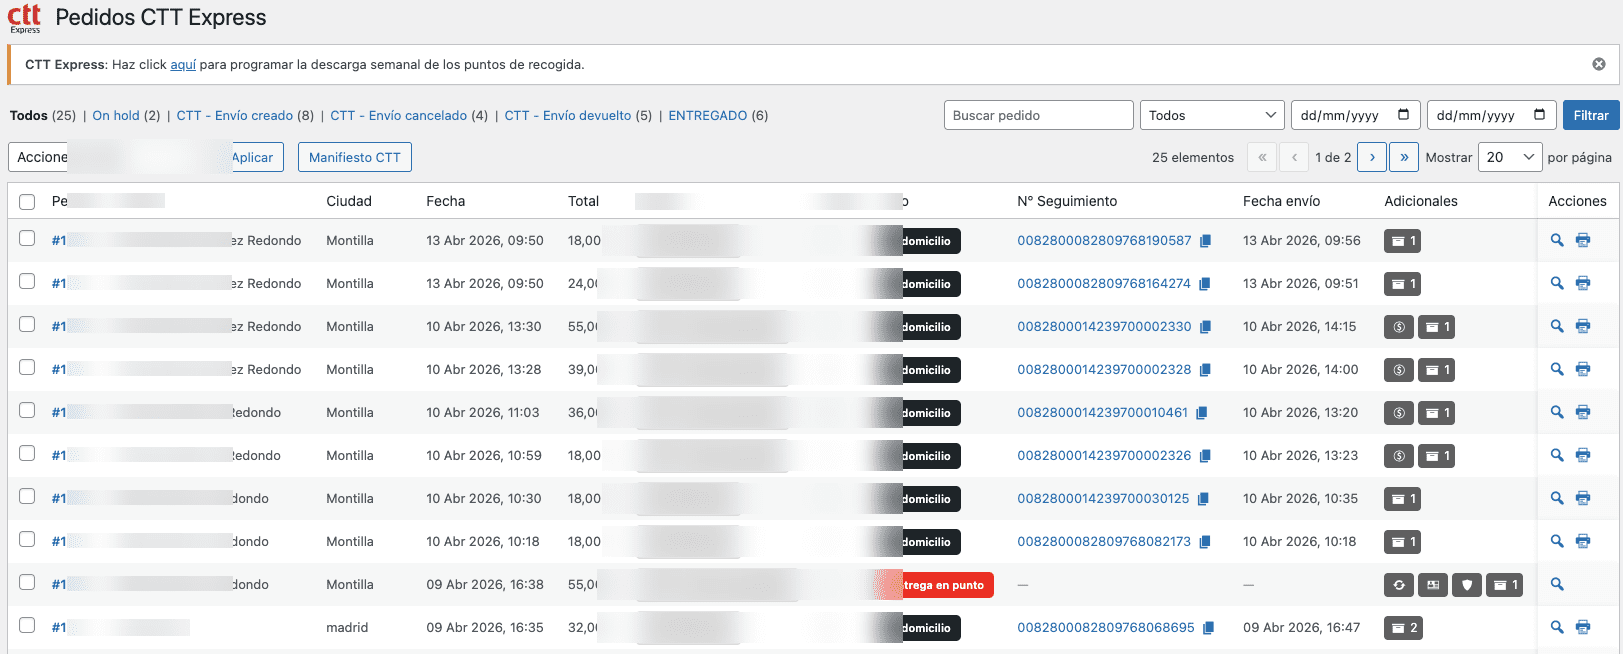
Task: Tick the order dated 10 Abr 2026, 11:03
Action: click(x=27, y=411)
